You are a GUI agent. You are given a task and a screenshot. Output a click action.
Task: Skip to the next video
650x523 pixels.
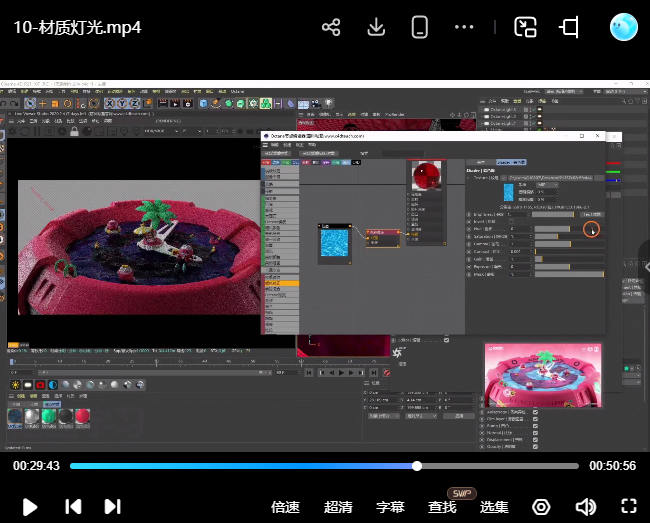tap(112, 506)
